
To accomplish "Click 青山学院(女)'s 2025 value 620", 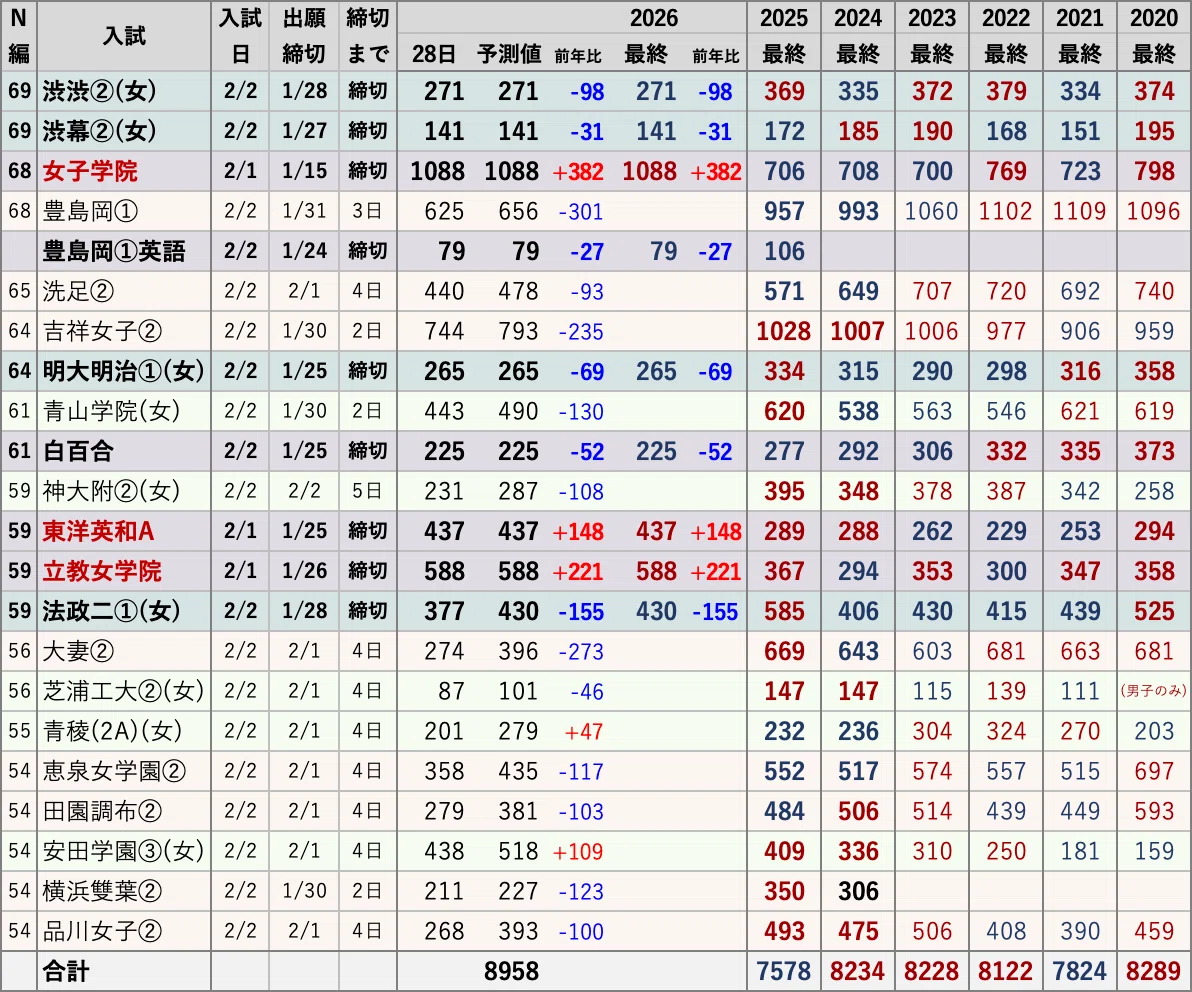I will click(784, 411).
